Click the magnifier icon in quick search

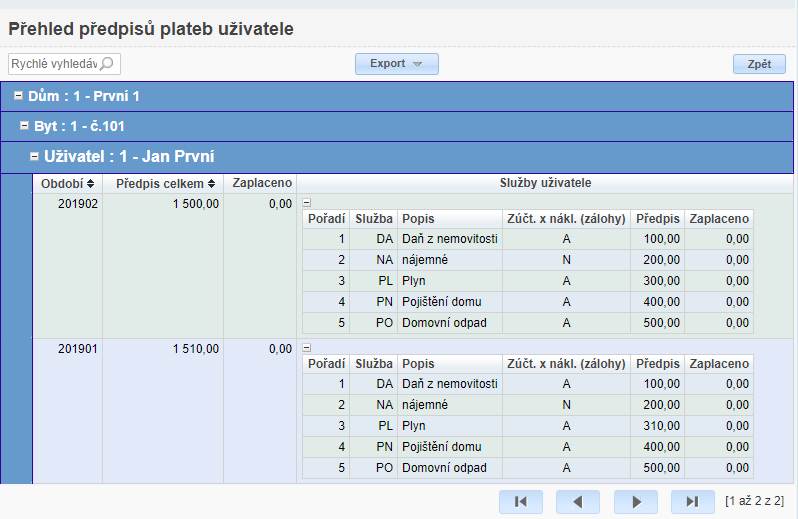pos(107,64)
